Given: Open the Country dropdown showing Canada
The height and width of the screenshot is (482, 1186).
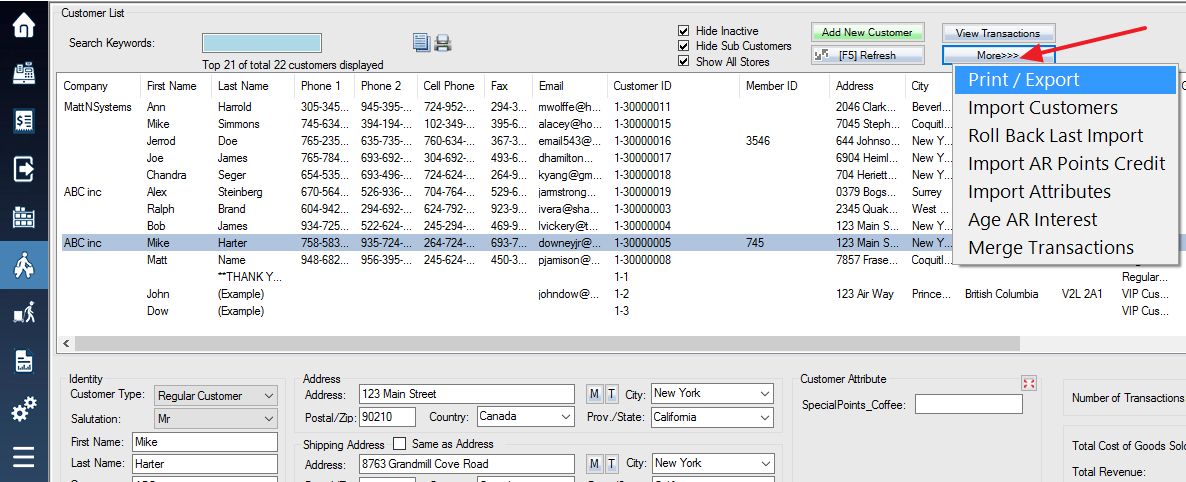Looking at the screenshot, I should [526, 416].
